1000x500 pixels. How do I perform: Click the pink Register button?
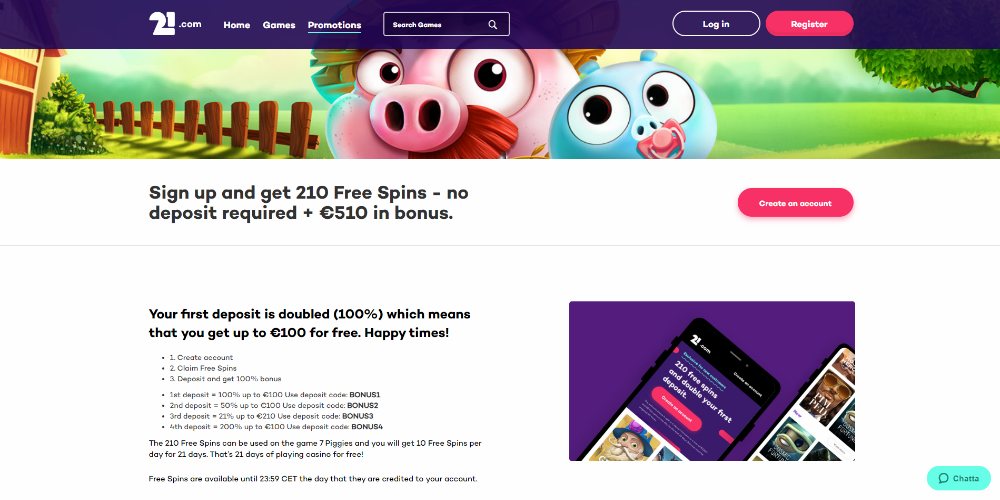[x=809, y=24]
